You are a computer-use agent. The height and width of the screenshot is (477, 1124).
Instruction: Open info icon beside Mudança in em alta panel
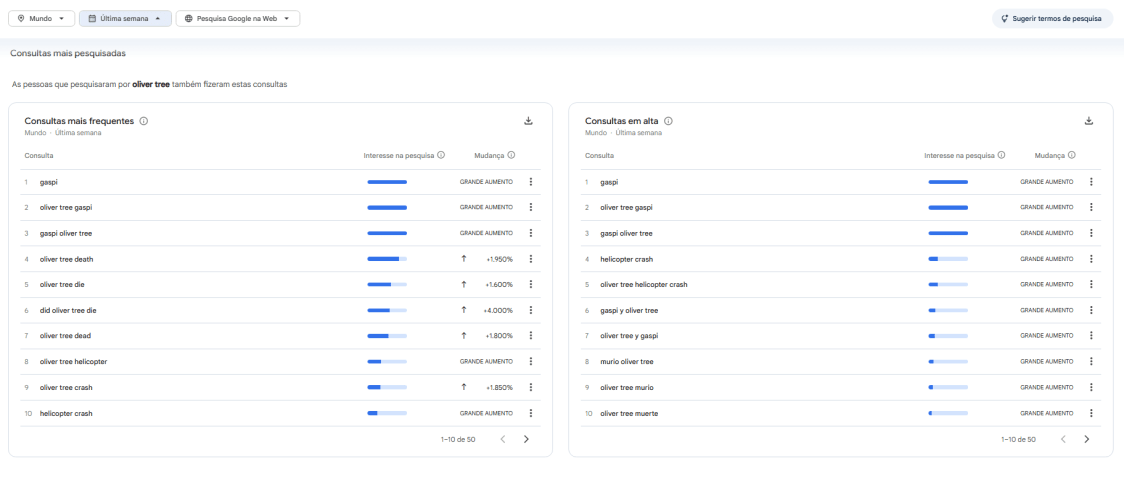click(1072, 155)
